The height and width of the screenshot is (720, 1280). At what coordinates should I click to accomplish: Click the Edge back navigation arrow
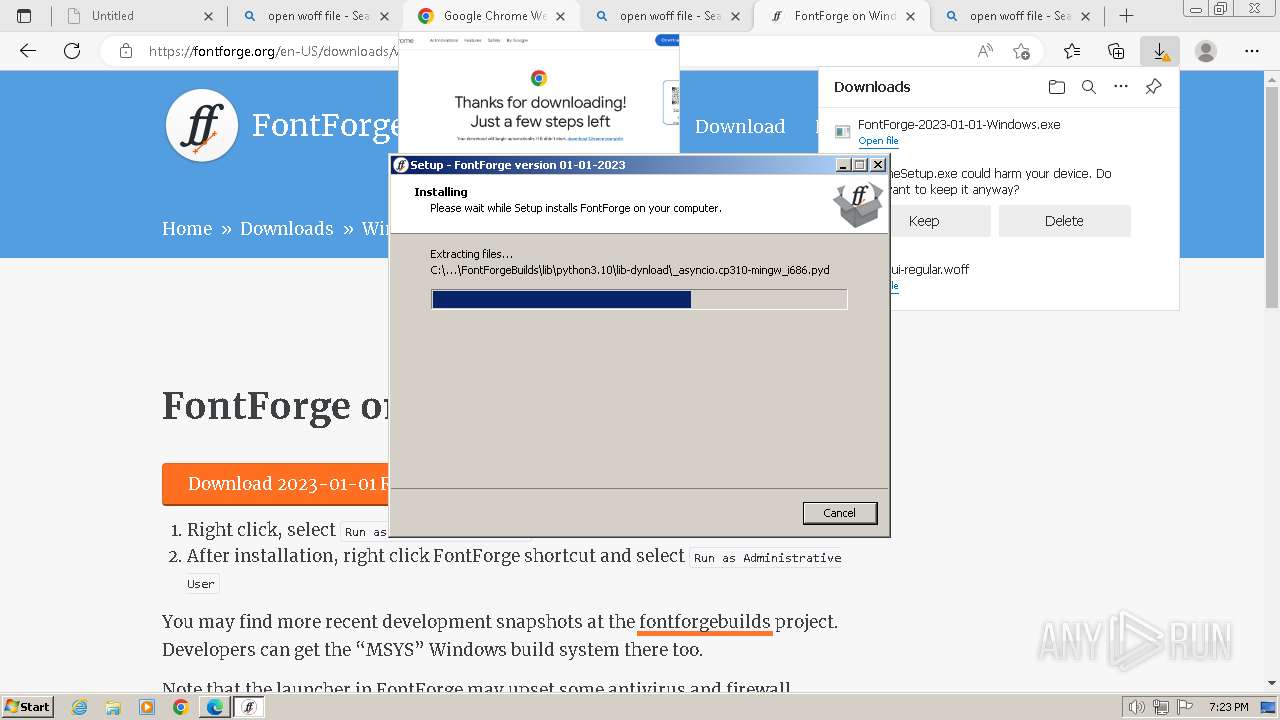[28, 51]
